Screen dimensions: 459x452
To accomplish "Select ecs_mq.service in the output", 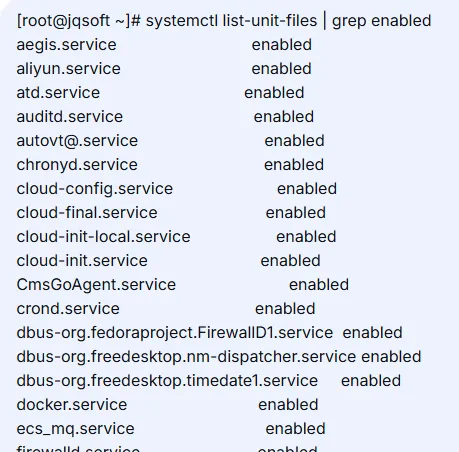I will click(x=75, y=429).
